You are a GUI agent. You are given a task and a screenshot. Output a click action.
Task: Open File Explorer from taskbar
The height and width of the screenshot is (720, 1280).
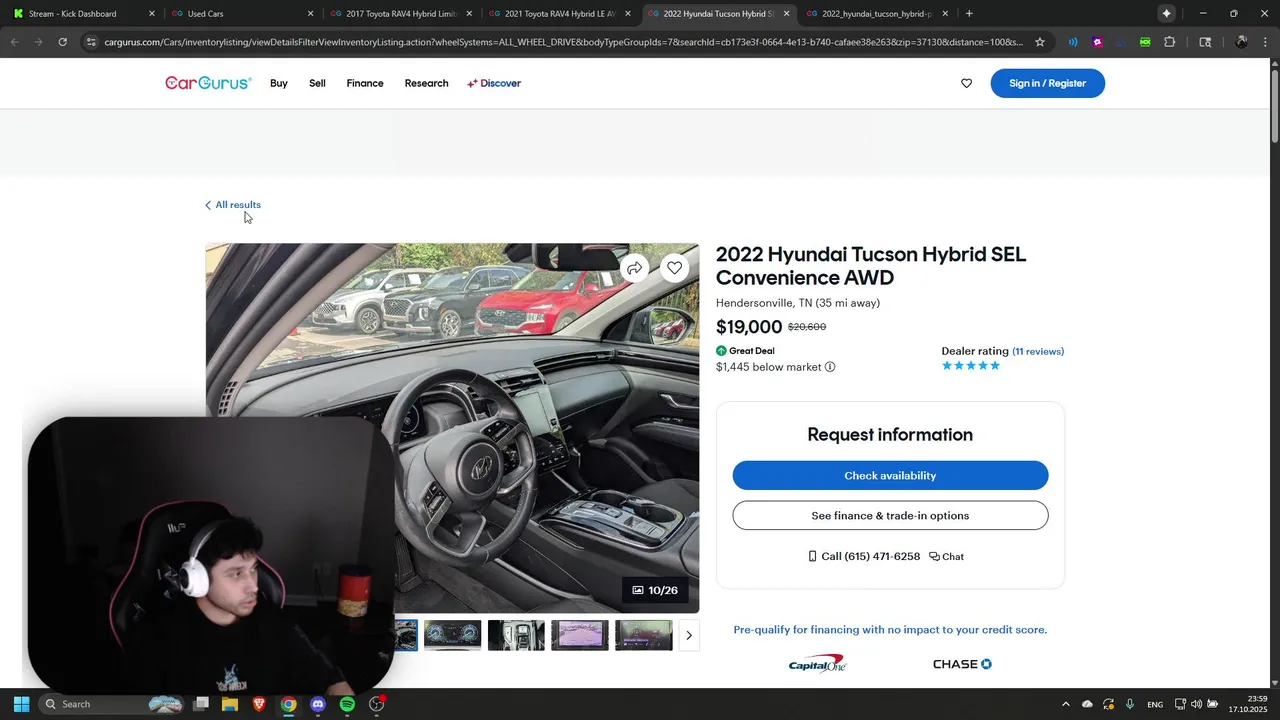click(230, 704)
